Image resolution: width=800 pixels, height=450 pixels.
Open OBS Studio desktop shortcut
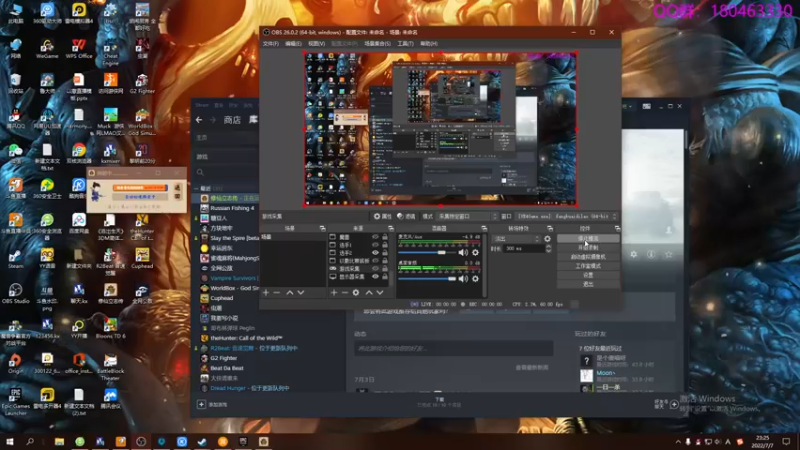coord(15,294)
